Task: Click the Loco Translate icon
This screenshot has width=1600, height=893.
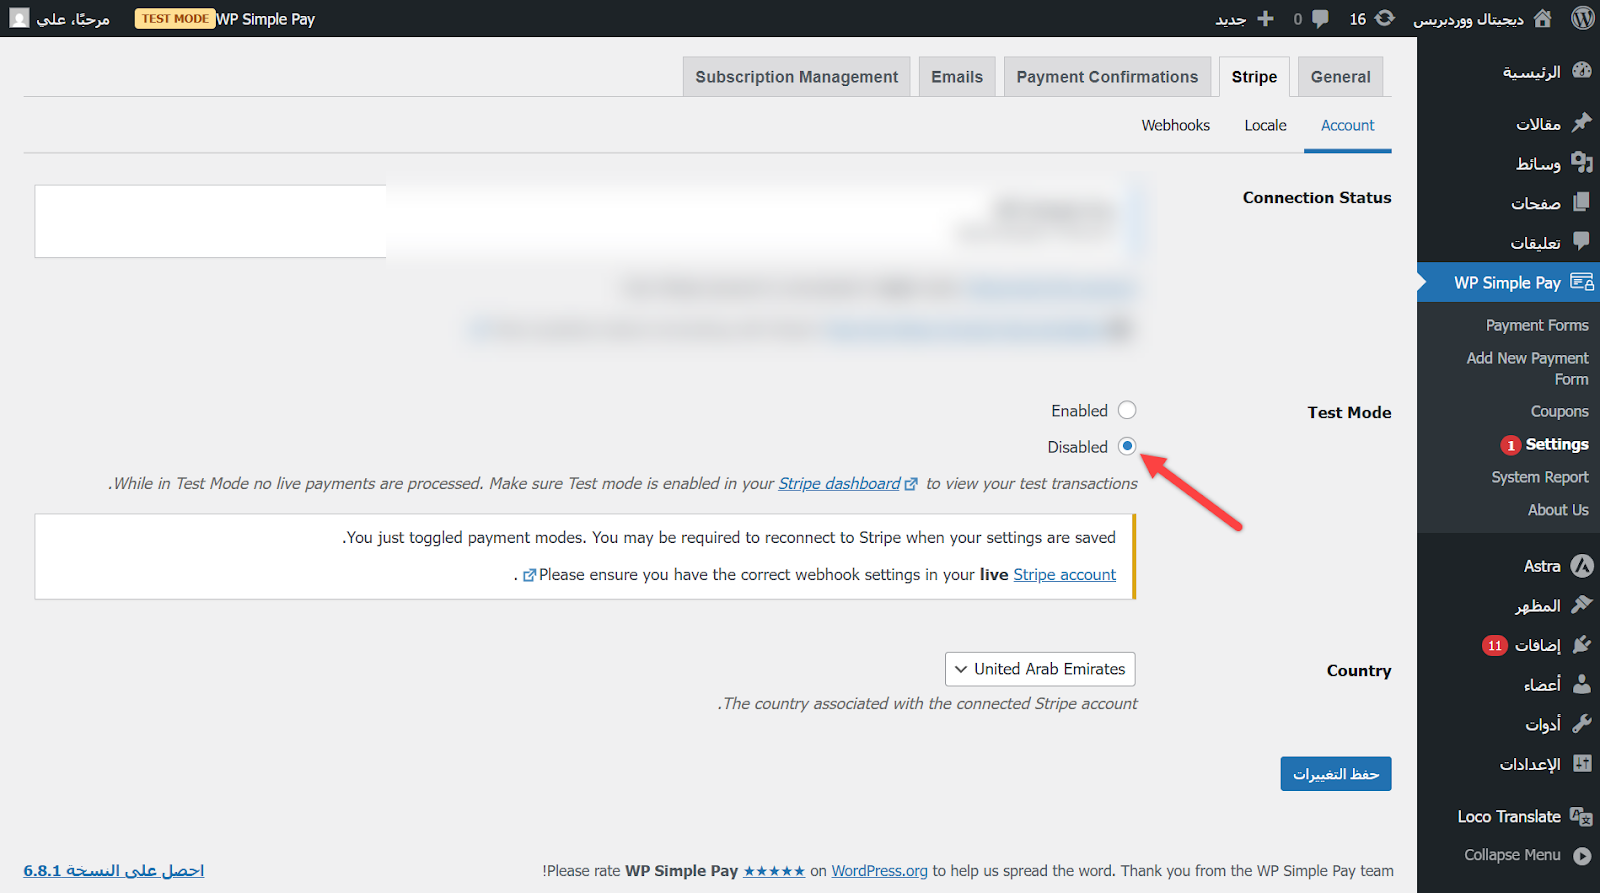Action: coord(1582,816)
